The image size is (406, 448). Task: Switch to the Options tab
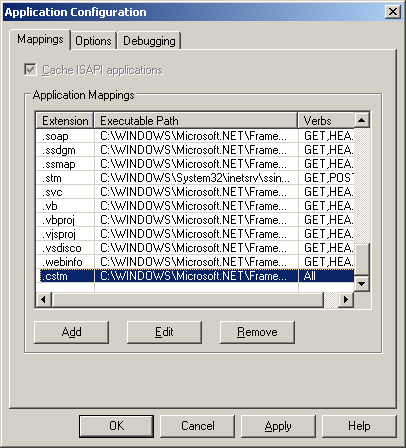click(93, 41)
